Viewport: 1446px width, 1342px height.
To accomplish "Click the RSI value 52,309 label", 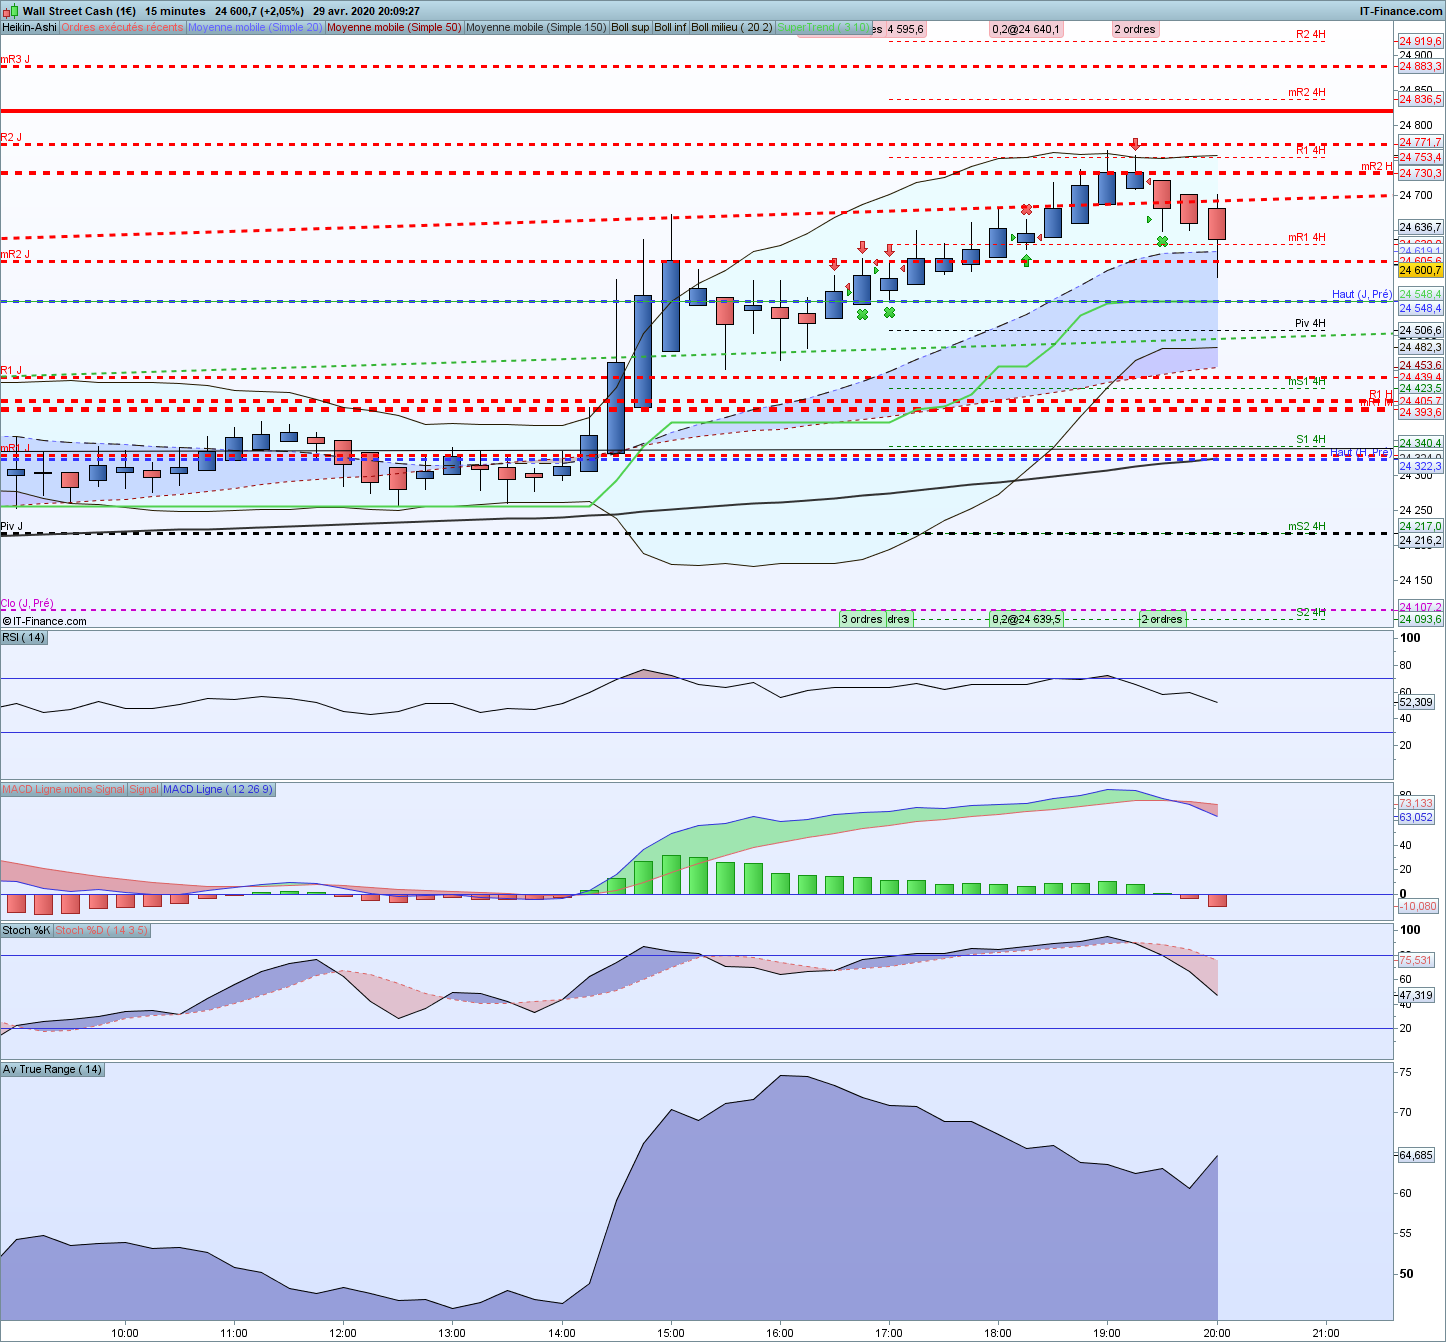I will pos(1416,702).
